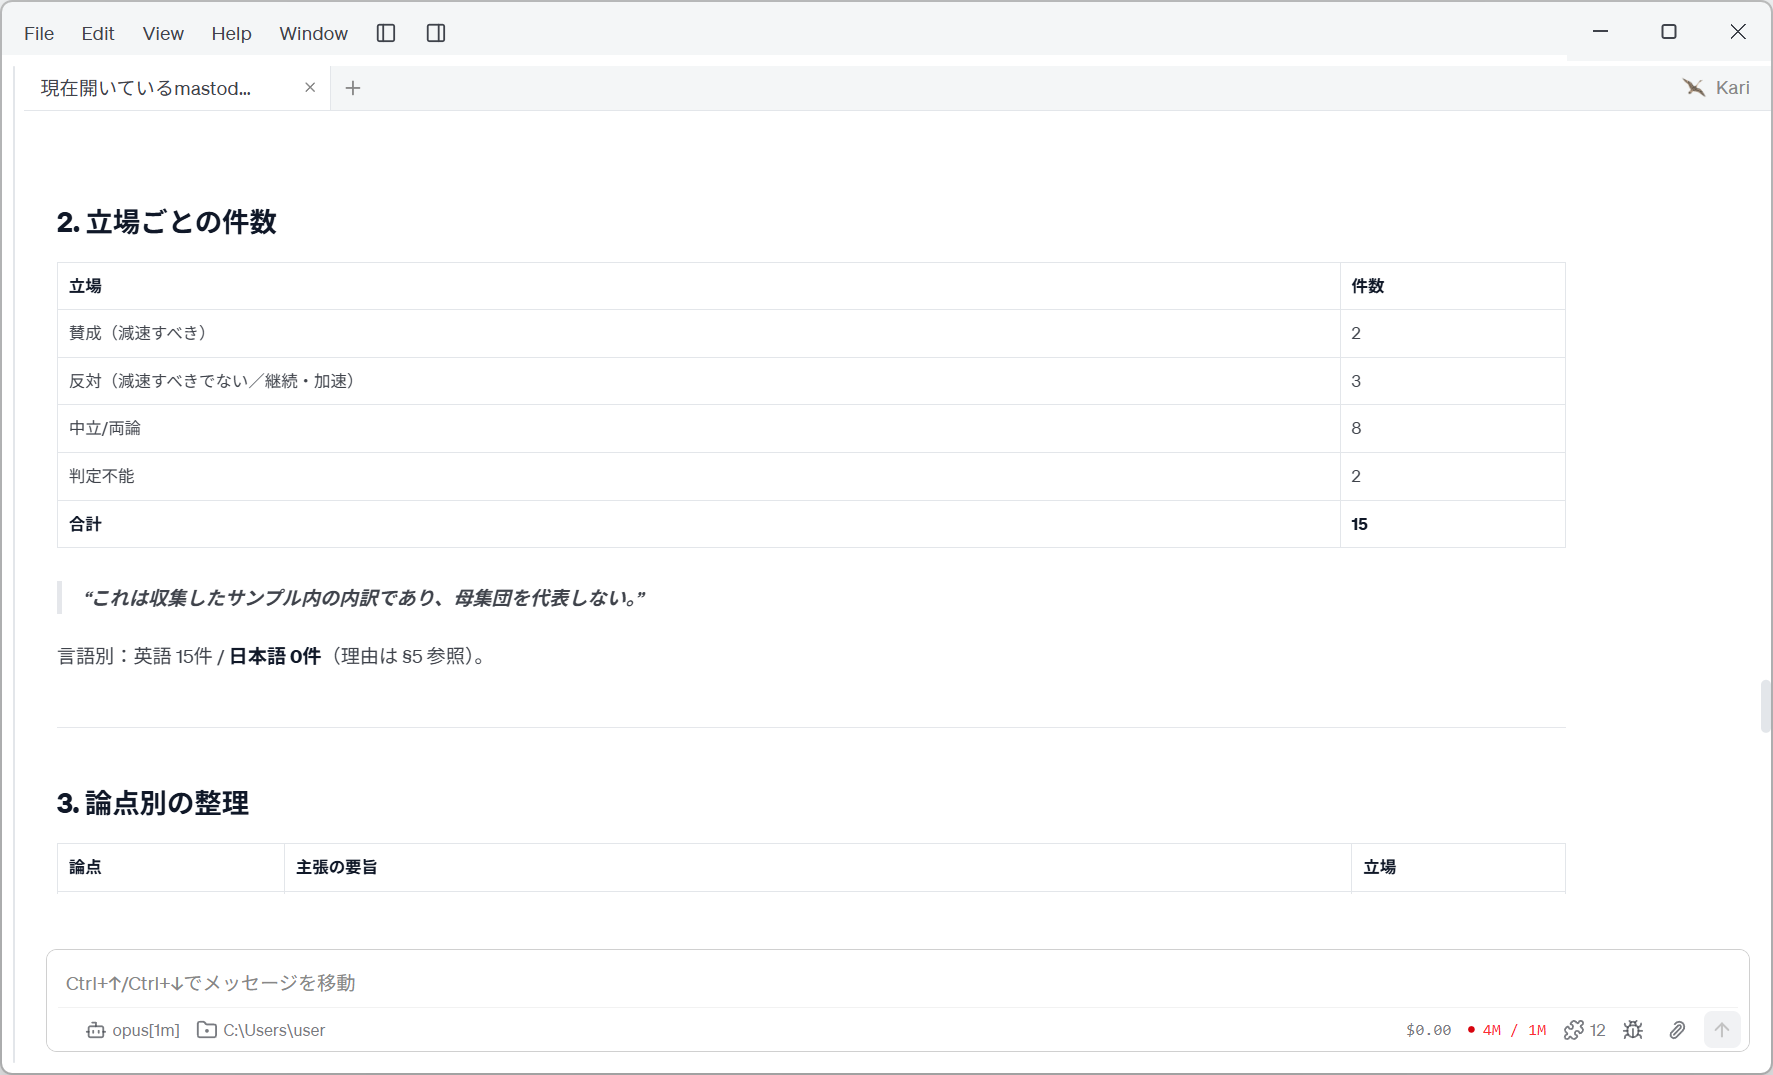1773x1075 pixels.
Task: Click the 中立/両論 table cell
Action: 698,428
